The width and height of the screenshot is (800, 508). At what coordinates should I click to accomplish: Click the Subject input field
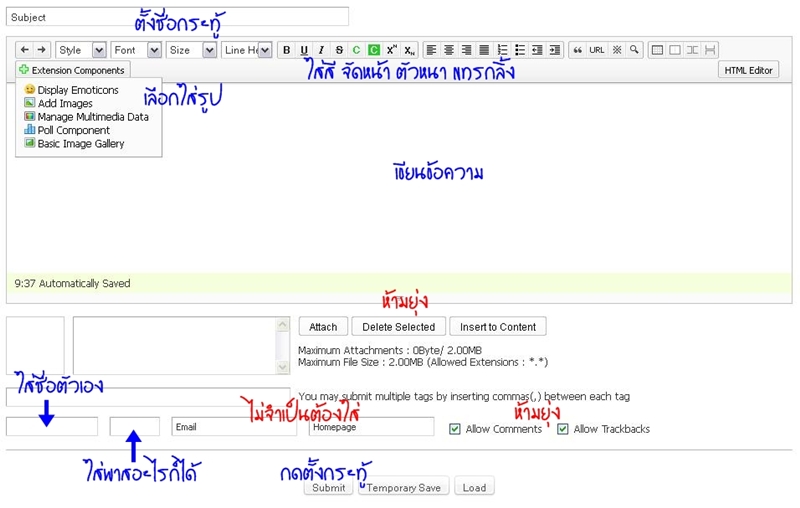tap(178, 16)
